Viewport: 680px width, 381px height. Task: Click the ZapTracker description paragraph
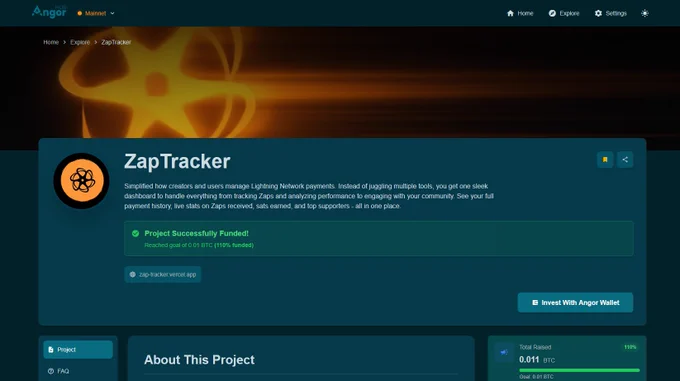click(x=309, y=196)
